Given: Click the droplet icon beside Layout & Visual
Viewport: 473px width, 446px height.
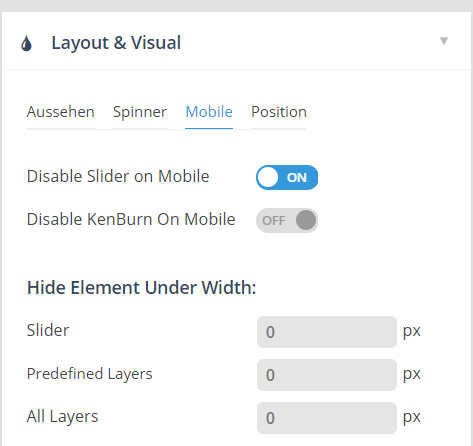Looking at the screenshot, I should [26, 43].
